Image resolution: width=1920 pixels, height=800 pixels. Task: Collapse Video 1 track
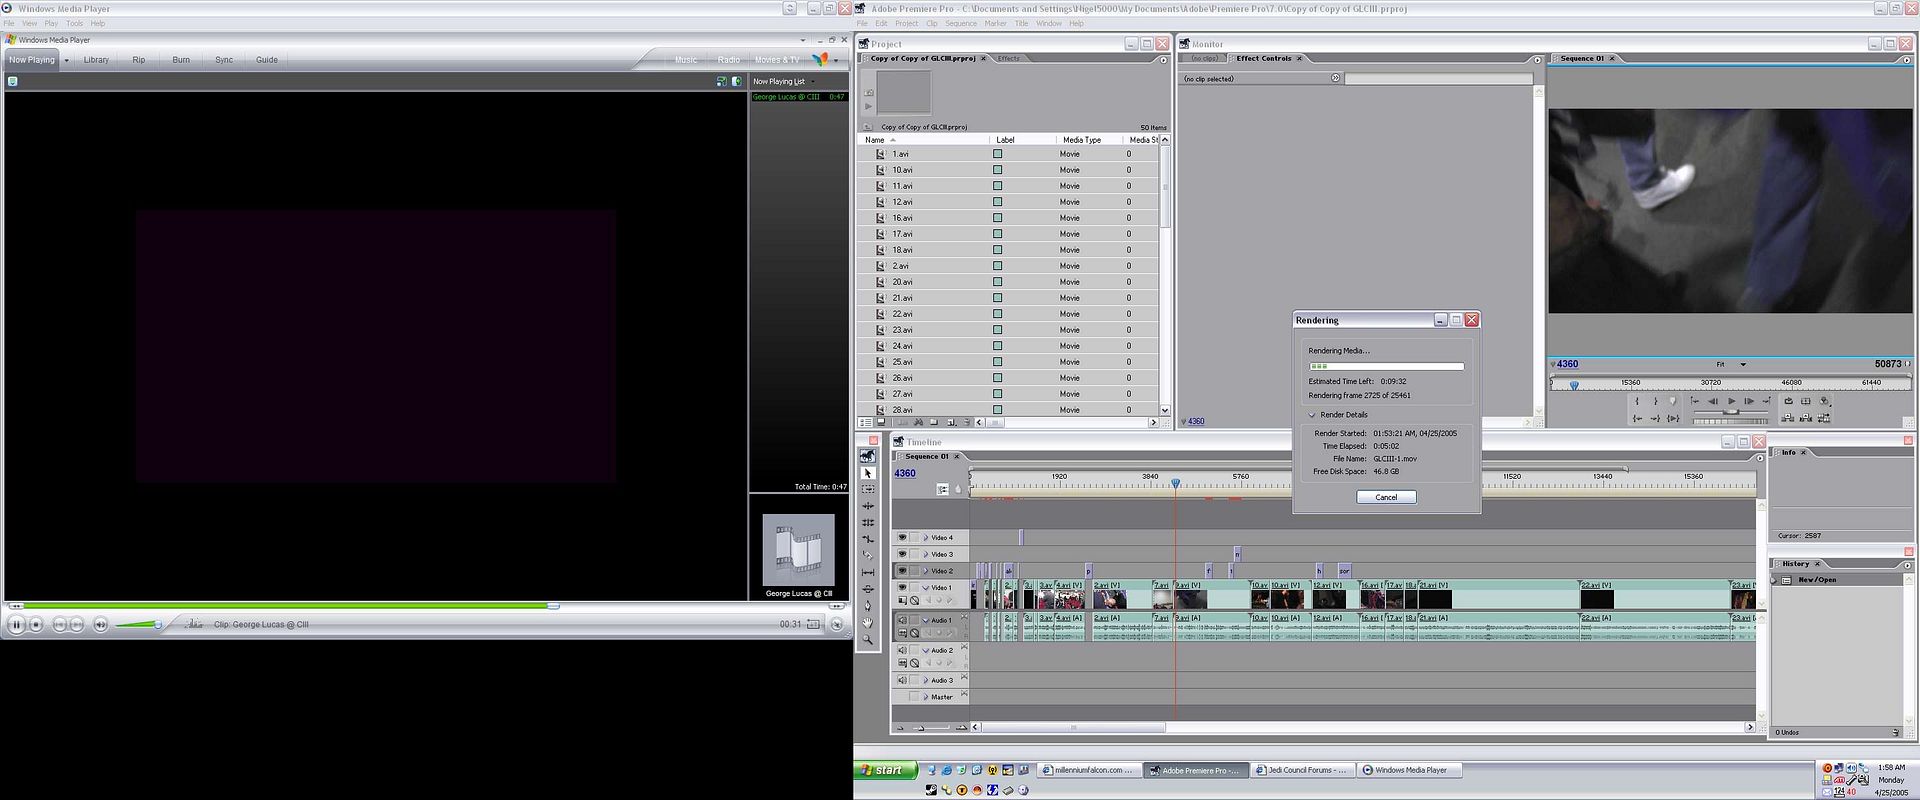click(926, 588)
